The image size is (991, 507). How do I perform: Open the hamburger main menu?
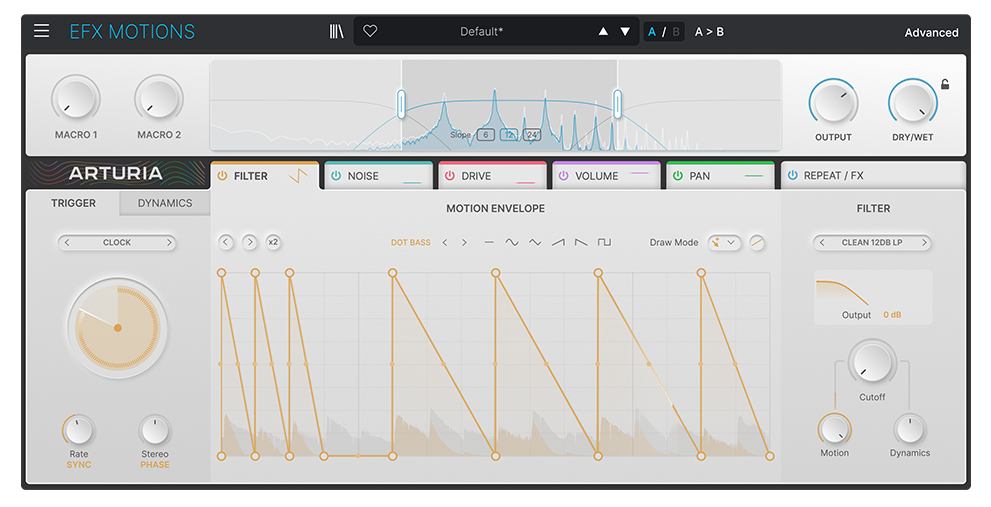pyautogui.click(x=41, y=31)
